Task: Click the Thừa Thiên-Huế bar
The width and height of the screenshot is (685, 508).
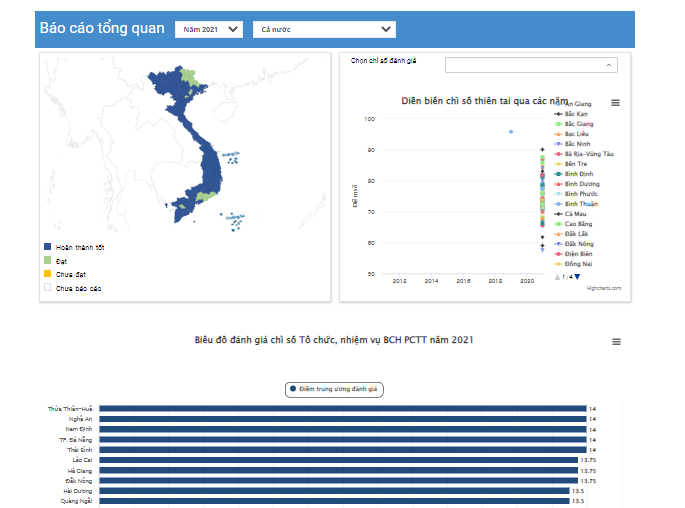Action: point(342,409)
